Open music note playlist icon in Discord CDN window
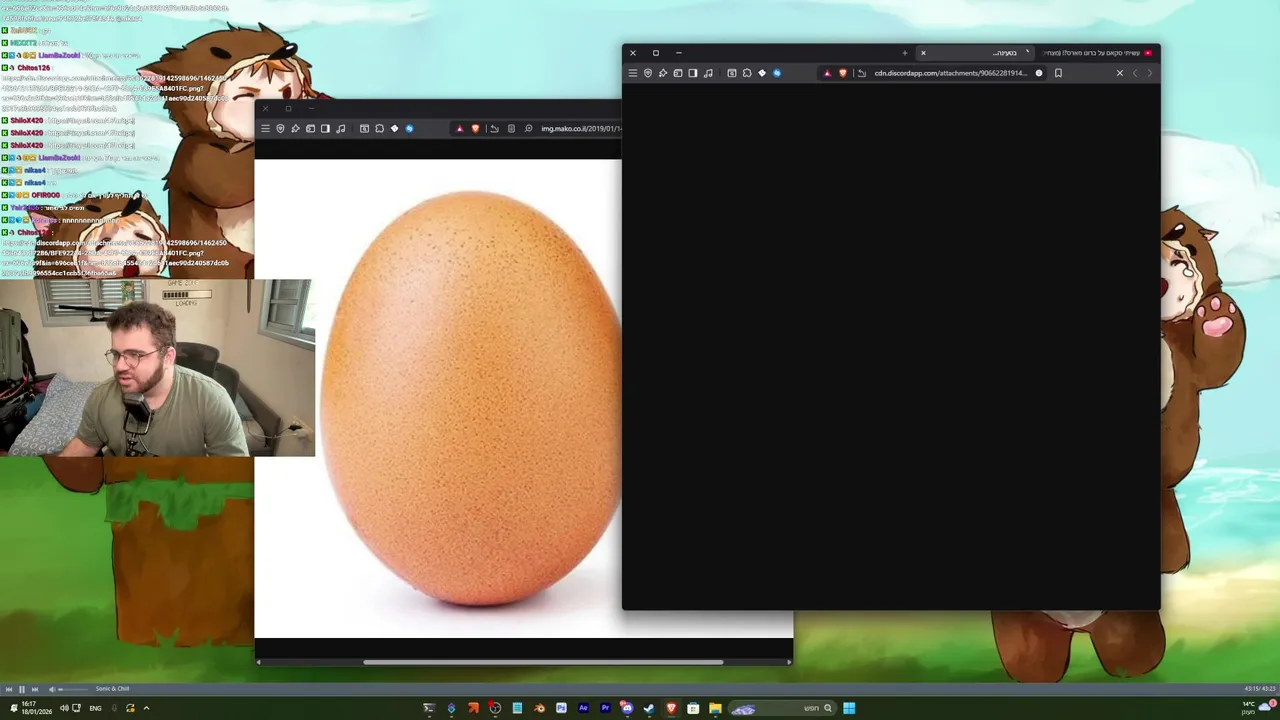Image resolution: width=1280 pixels, height=720 pixels. (x=708, y=73)
